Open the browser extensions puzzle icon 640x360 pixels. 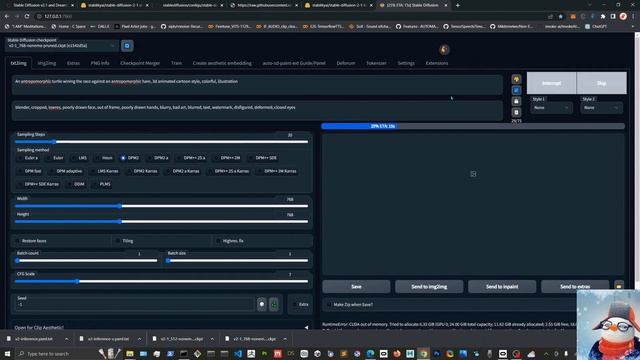[603, 16]
